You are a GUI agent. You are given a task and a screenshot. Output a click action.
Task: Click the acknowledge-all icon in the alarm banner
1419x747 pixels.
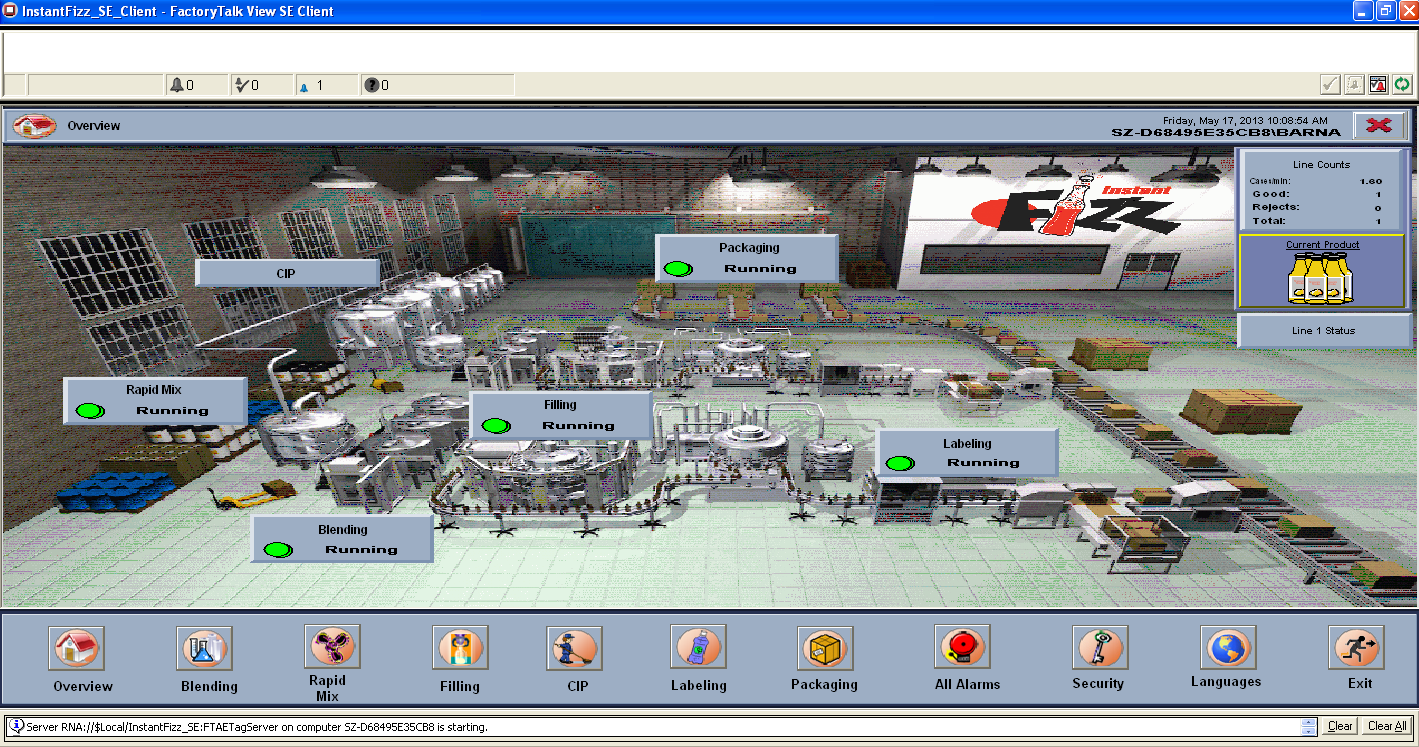pos(1354,85)
